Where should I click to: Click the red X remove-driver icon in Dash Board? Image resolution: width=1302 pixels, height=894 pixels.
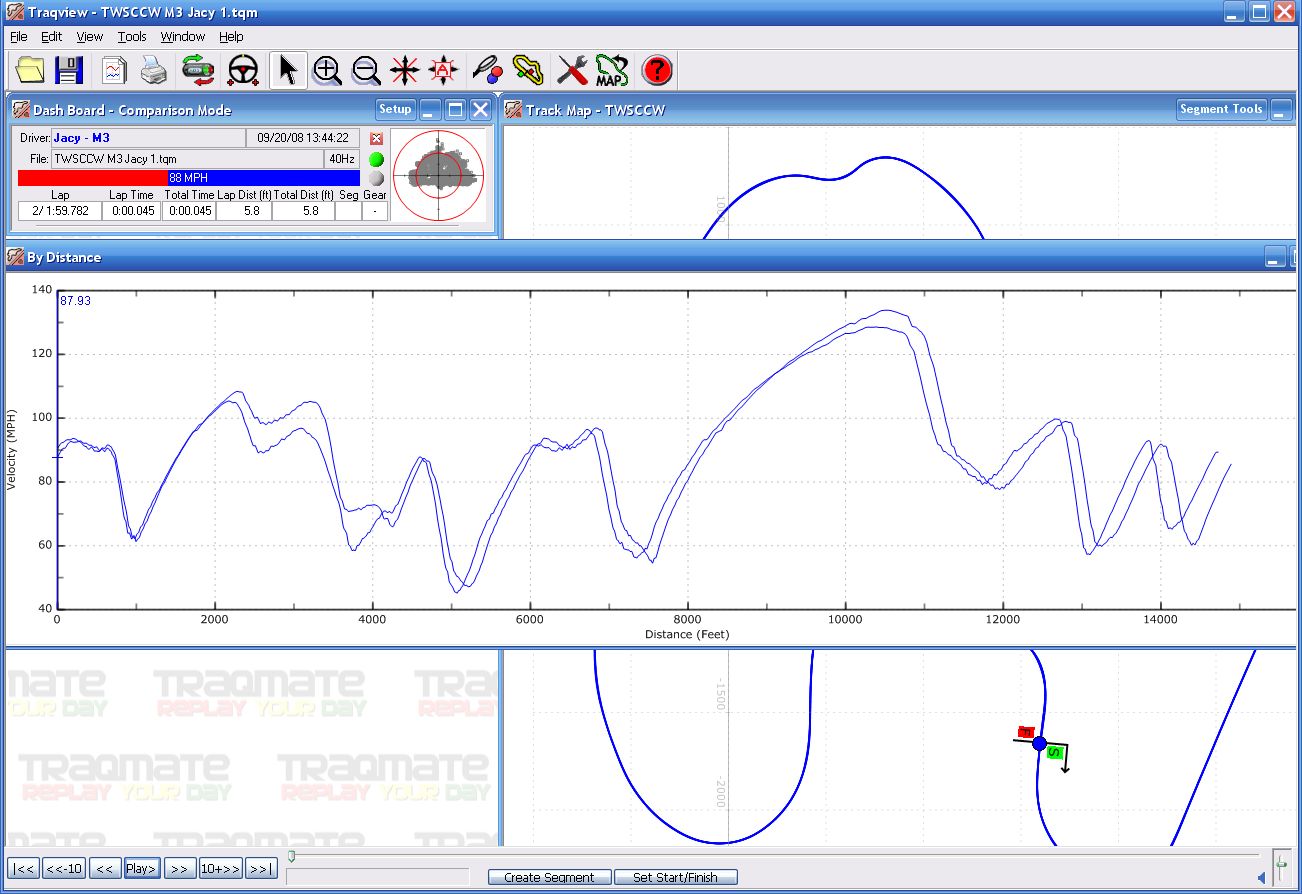point(376,139)
